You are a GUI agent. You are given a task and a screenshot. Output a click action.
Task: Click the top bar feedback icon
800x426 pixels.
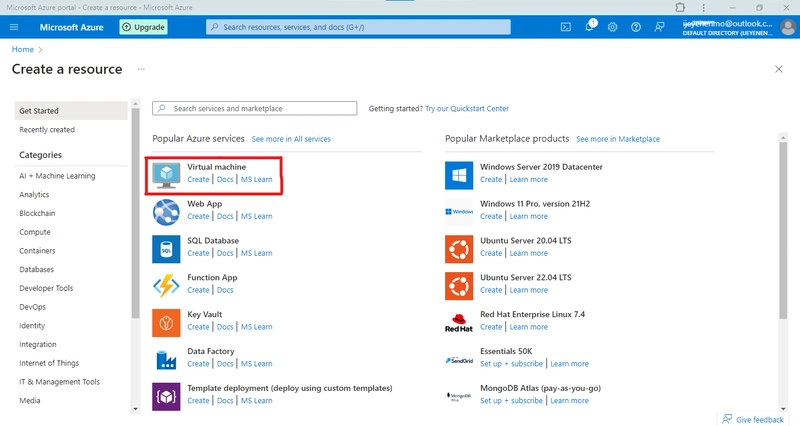coord(659,27)
